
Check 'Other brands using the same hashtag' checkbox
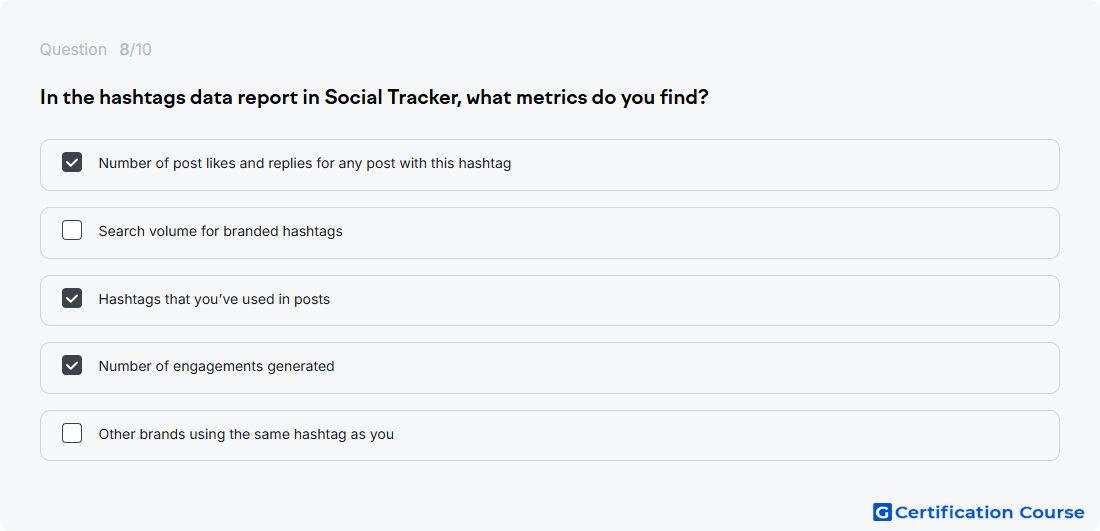72,433
